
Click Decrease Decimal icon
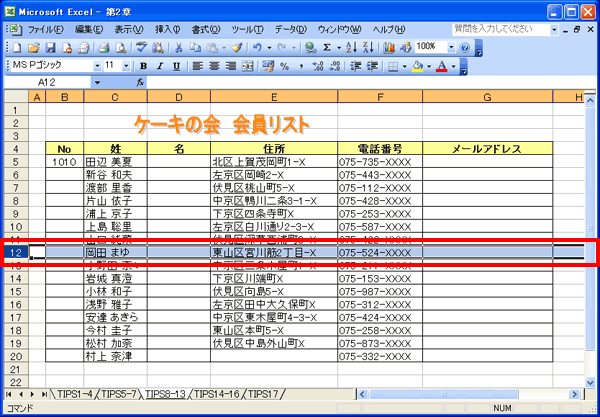coord(334,67)
